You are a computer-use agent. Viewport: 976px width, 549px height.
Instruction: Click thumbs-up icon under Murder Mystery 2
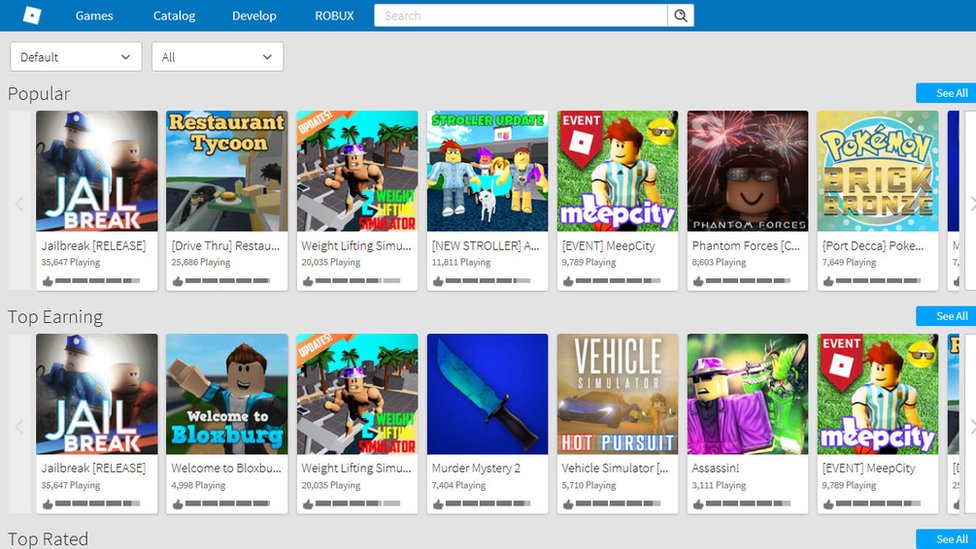tap(438, 504)
